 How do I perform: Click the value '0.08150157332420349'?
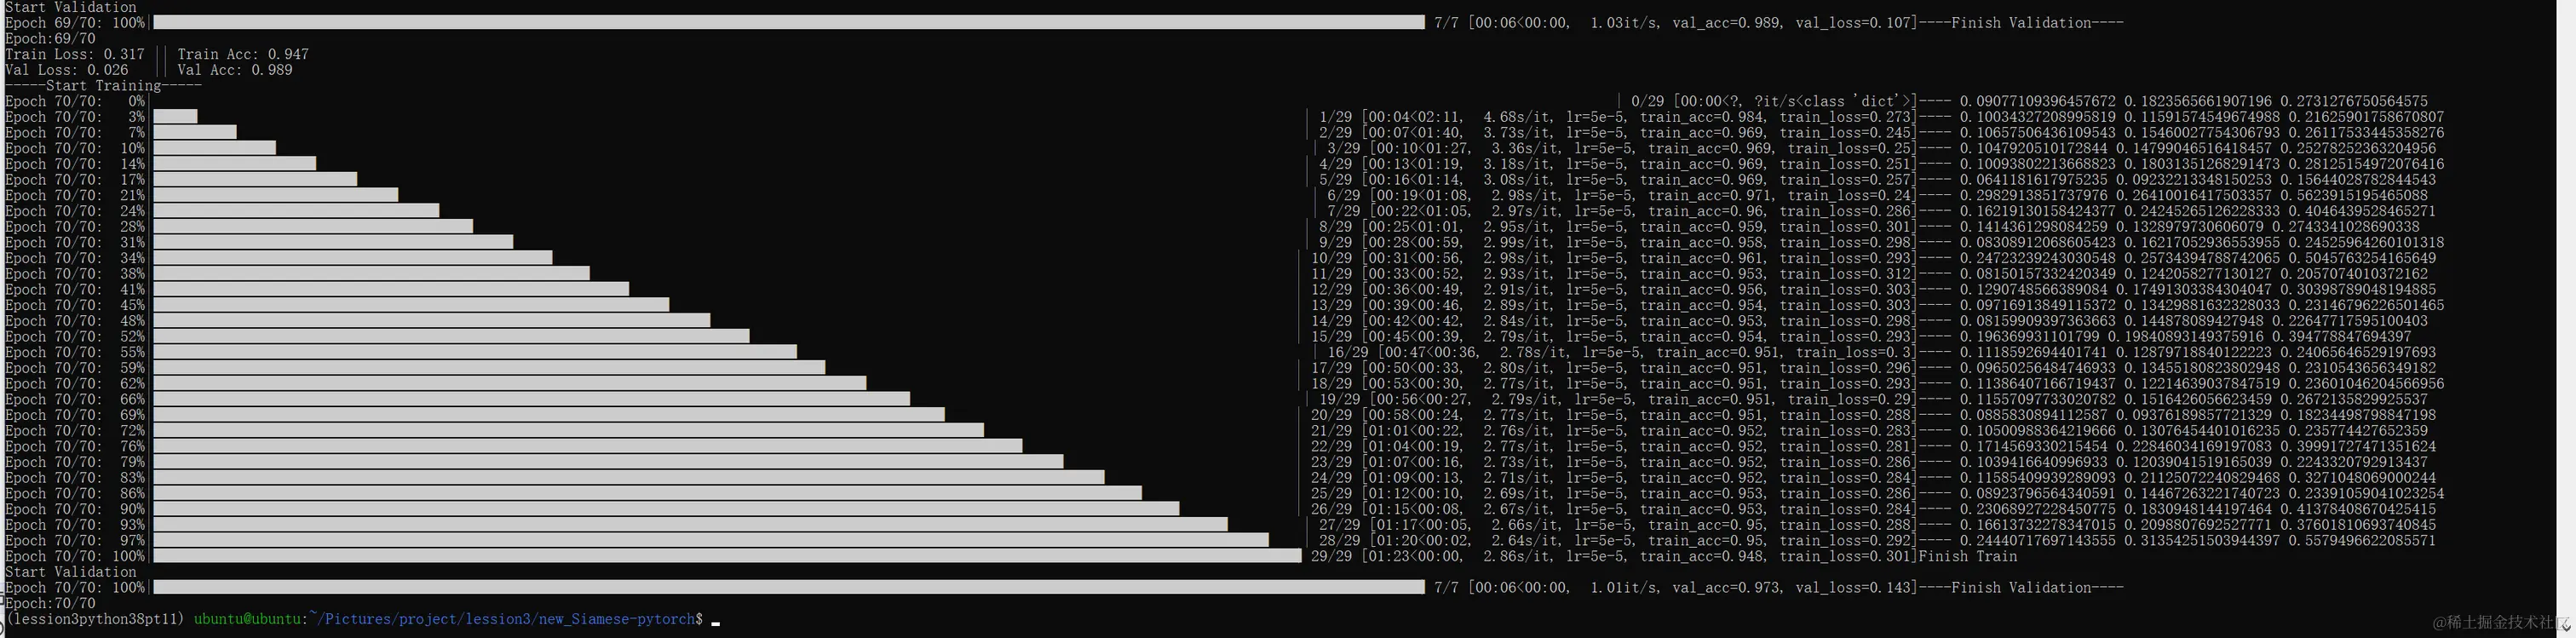pyautogui.click(x=2037, y=274)
